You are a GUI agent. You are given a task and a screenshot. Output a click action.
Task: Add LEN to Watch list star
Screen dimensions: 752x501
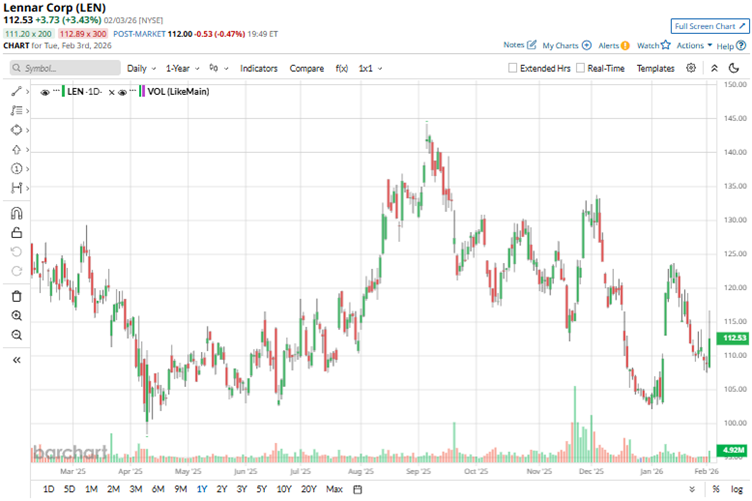[x=665, y=45]
